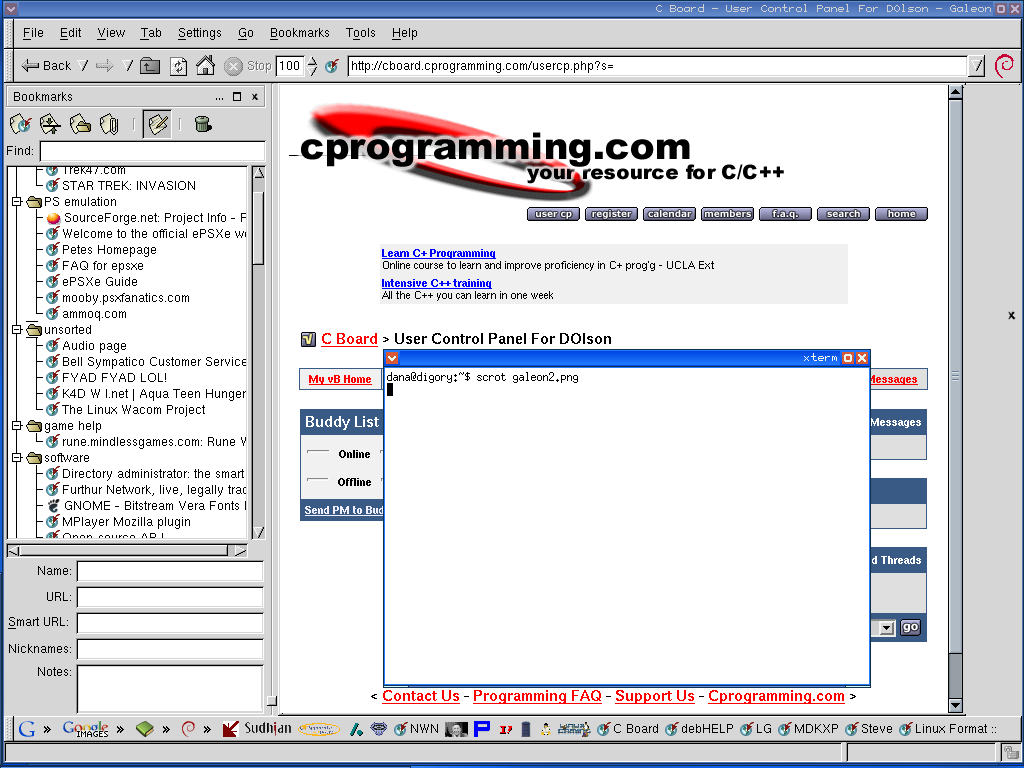Click the new folder icon in Bookmarks toolbar
The image size is (1024, 768).
tap(80, 124)
